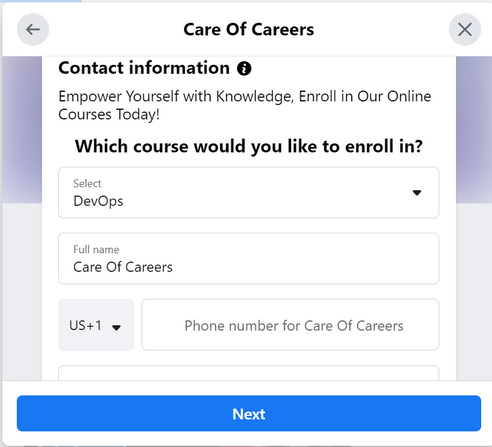The width and height of the screenshot is (492, 447).
Task: Go back using the left arrow icon
Action: click(x=33, y=29)
